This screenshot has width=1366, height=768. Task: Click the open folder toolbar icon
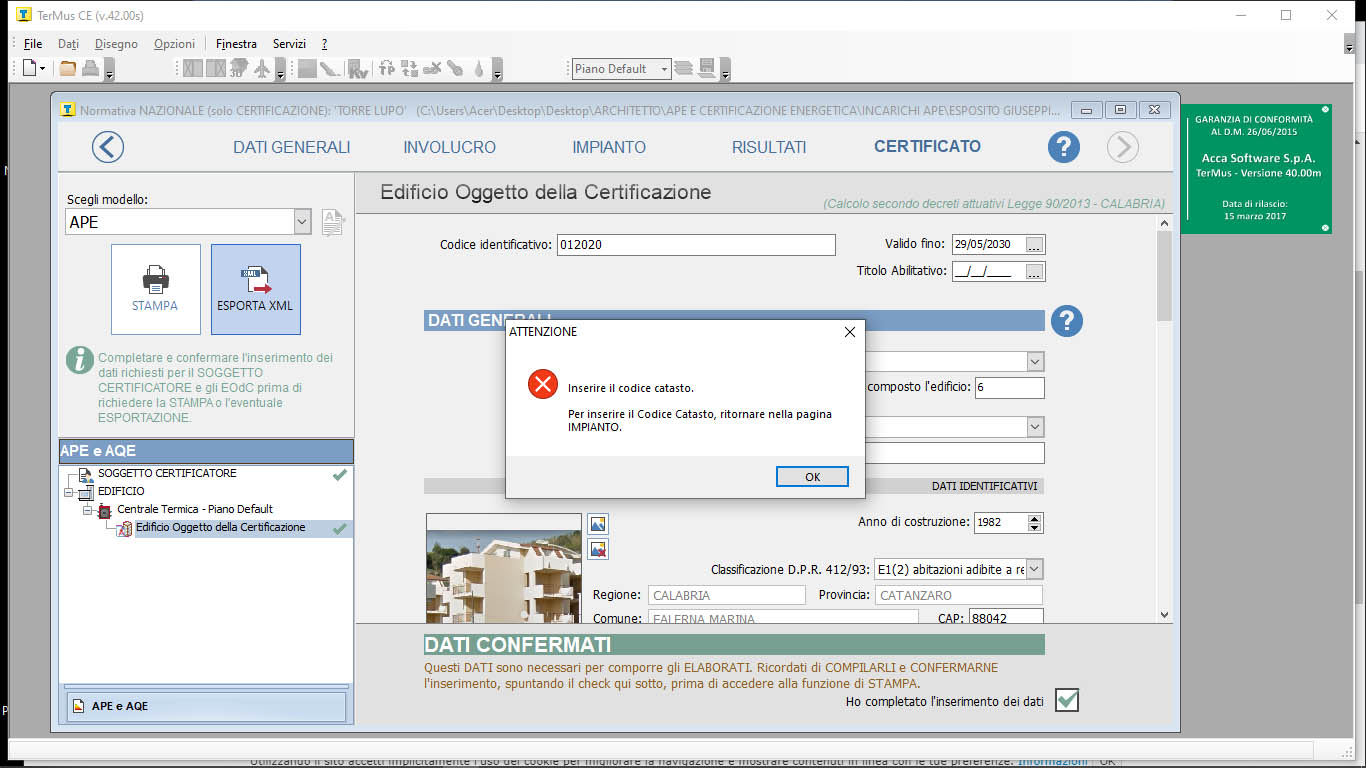pos(67,69)
